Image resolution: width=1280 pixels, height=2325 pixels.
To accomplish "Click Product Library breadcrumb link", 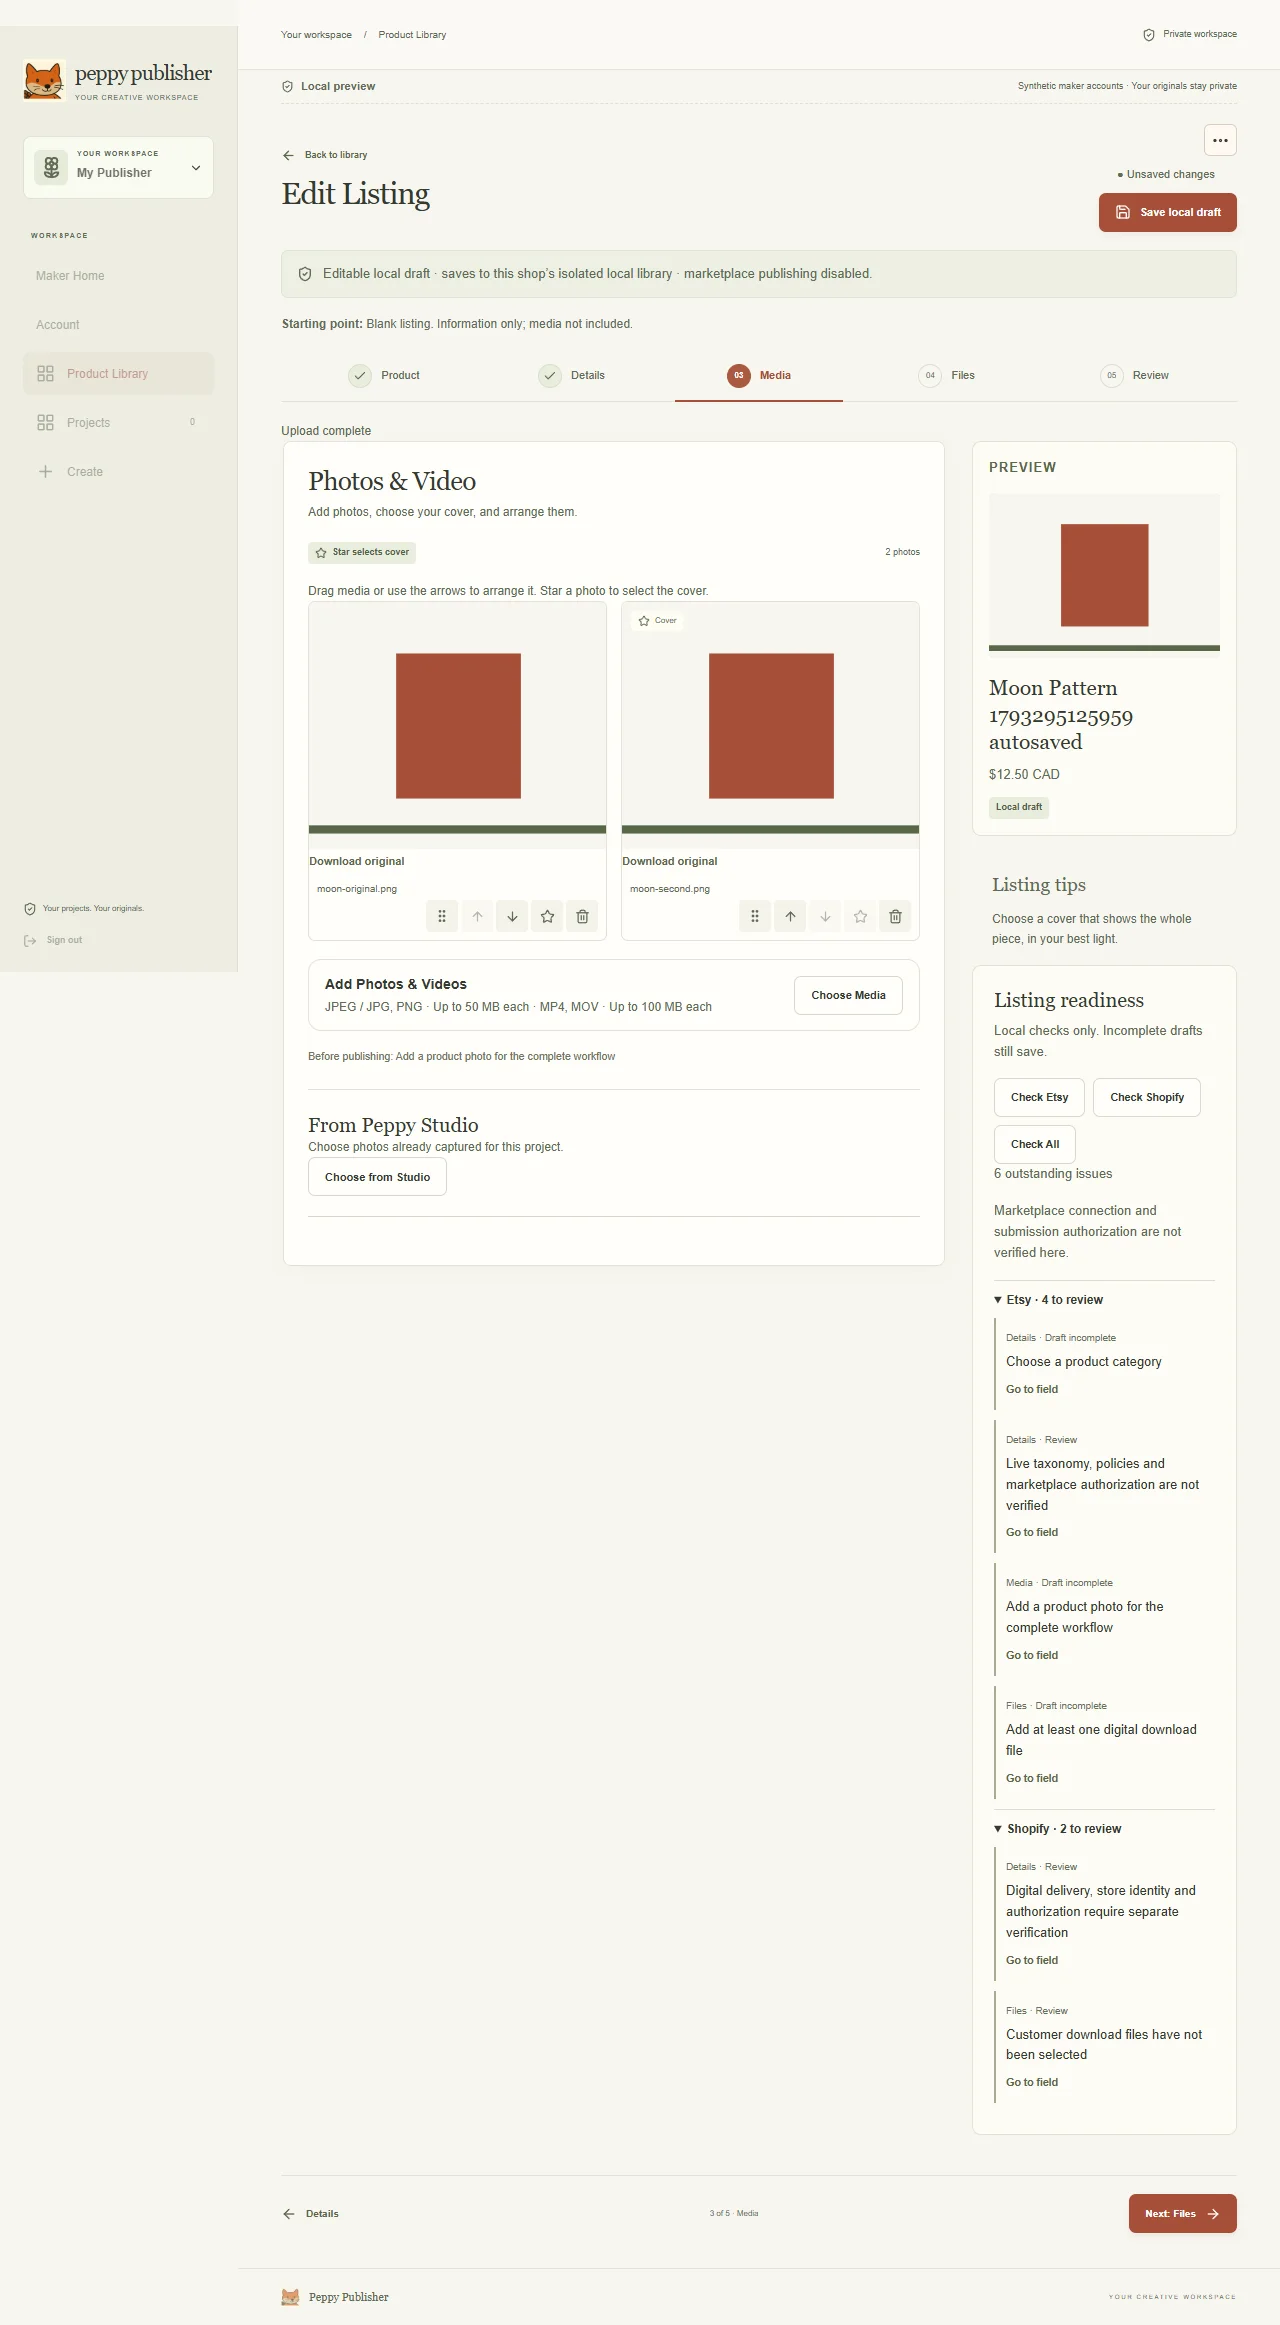I will click(412, 35).
